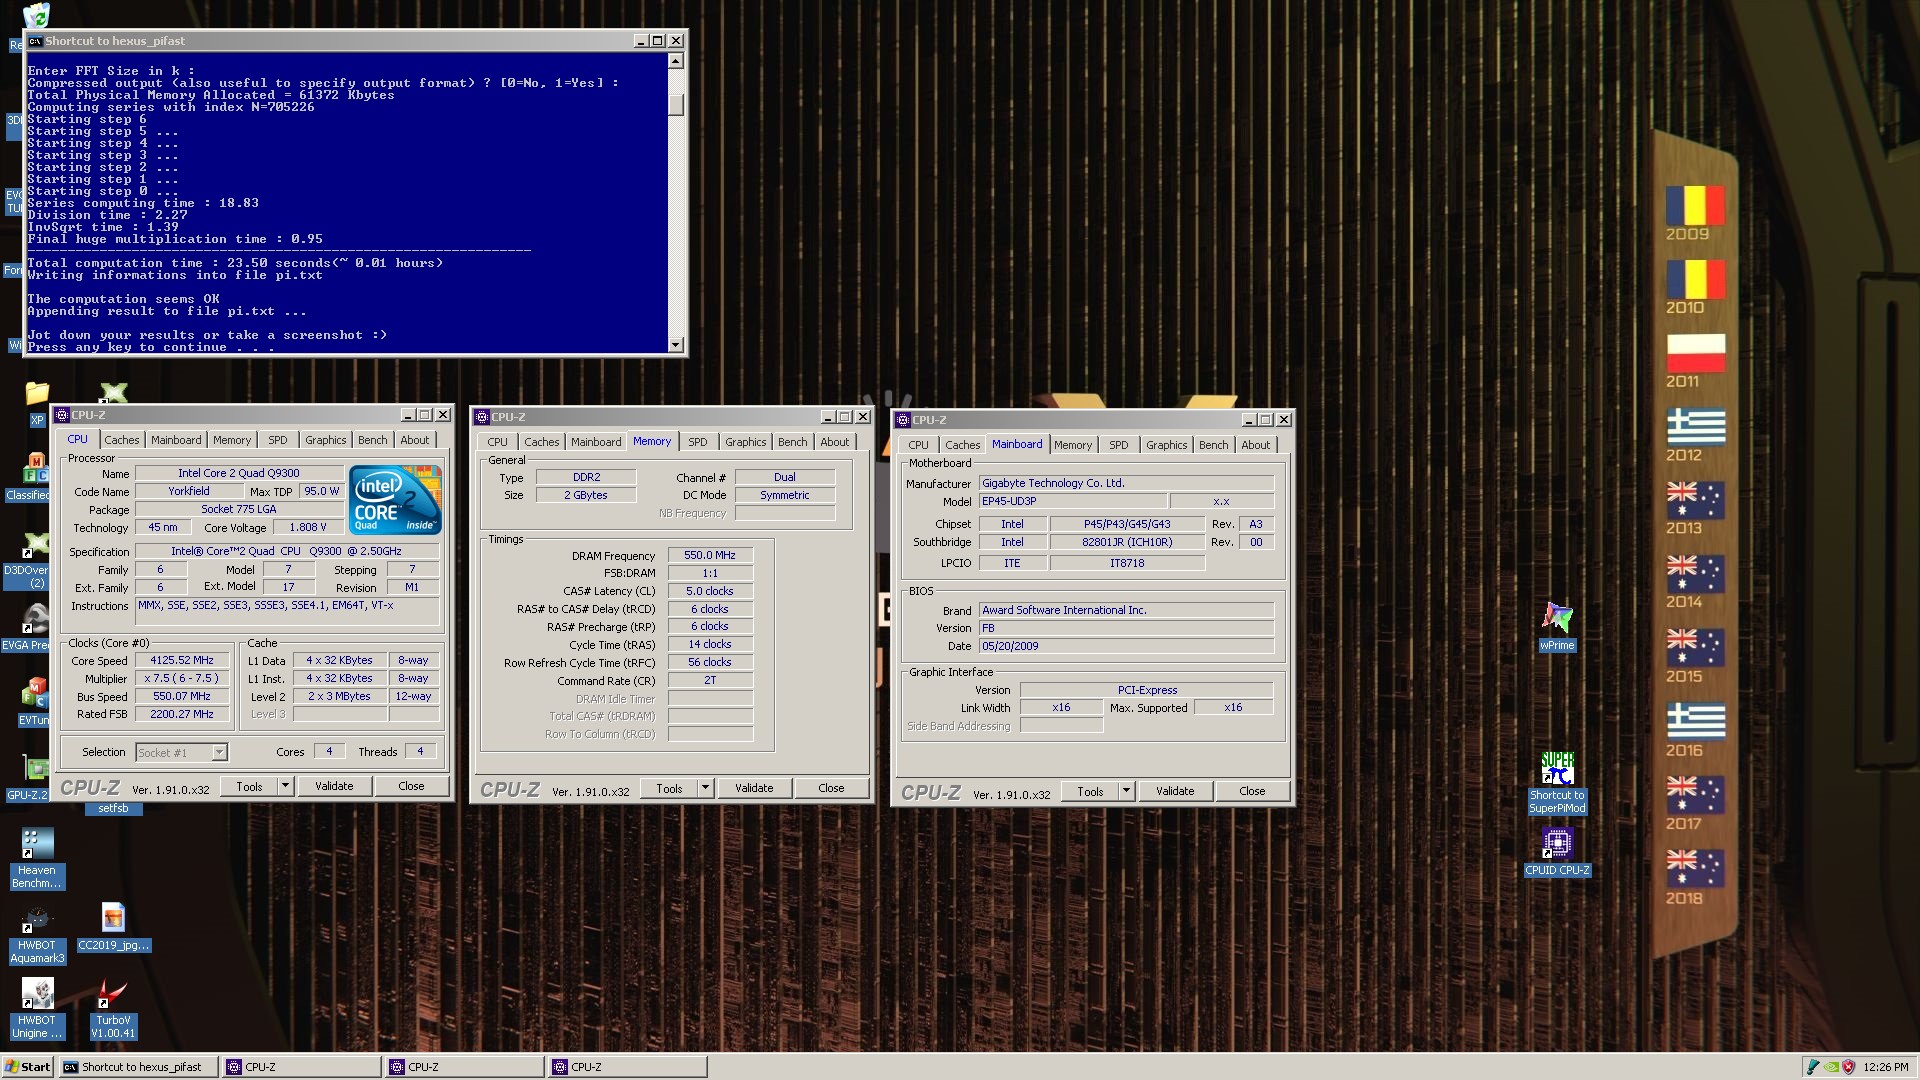Open the CPUID CPU-Z desktop icon
Image resolution: width=1920 pixels, height=1080 pixels.
[1557, 852]
